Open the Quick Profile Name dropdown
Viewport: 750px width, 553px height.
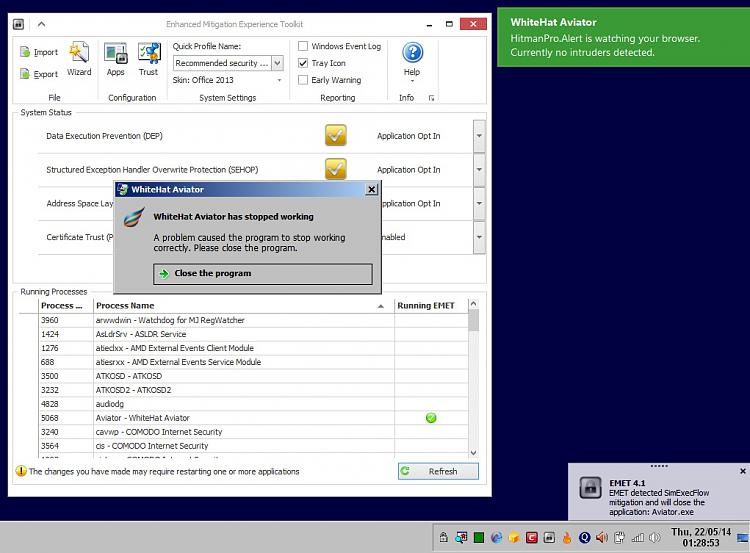(277, 63)
